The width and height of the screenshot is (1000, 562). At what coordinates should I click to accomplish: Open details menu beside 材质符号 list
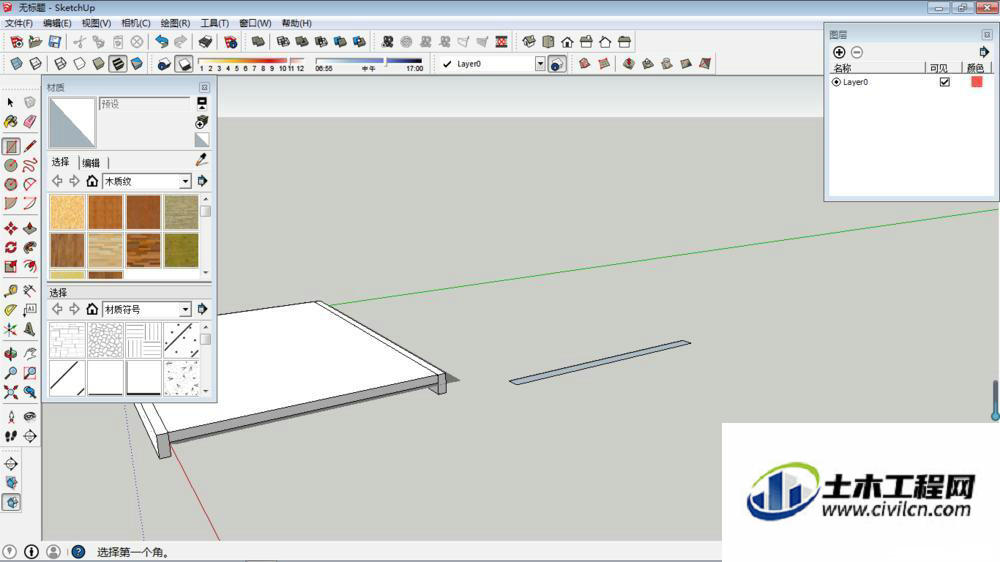coord(203,309)
